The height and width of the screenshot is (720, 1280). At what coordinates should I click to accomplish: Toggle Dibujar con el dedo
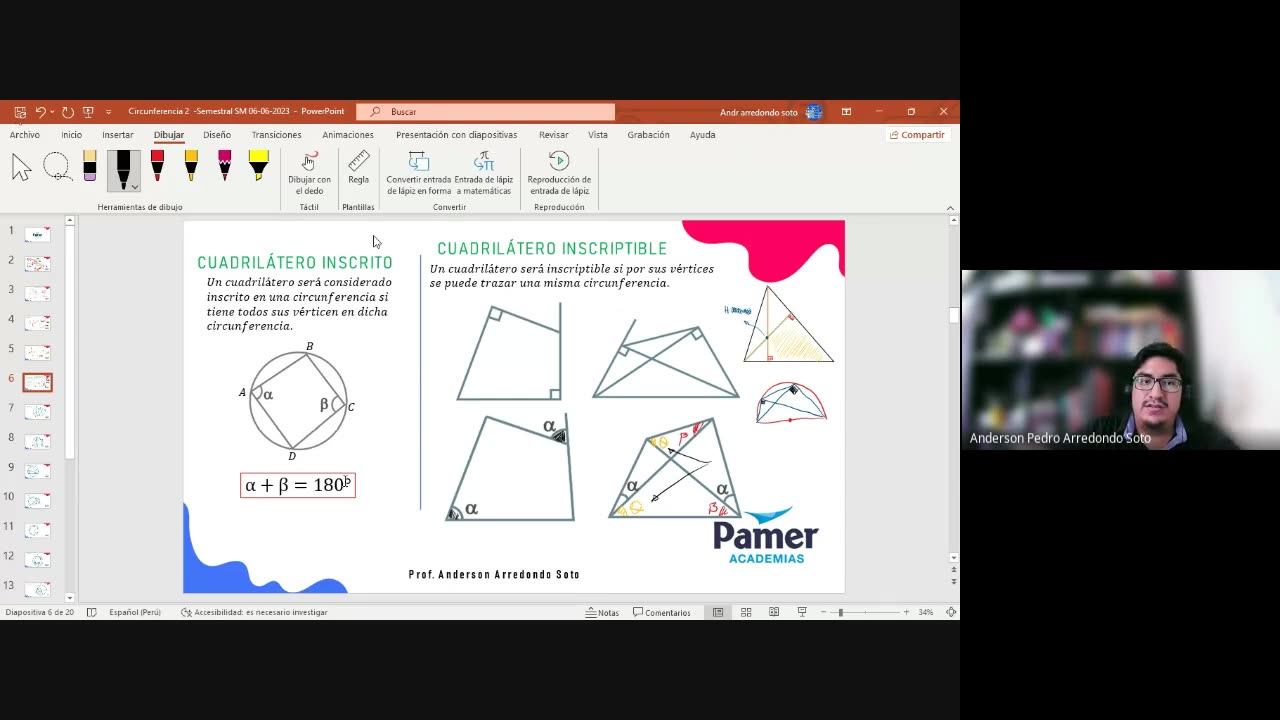[309, 174]
